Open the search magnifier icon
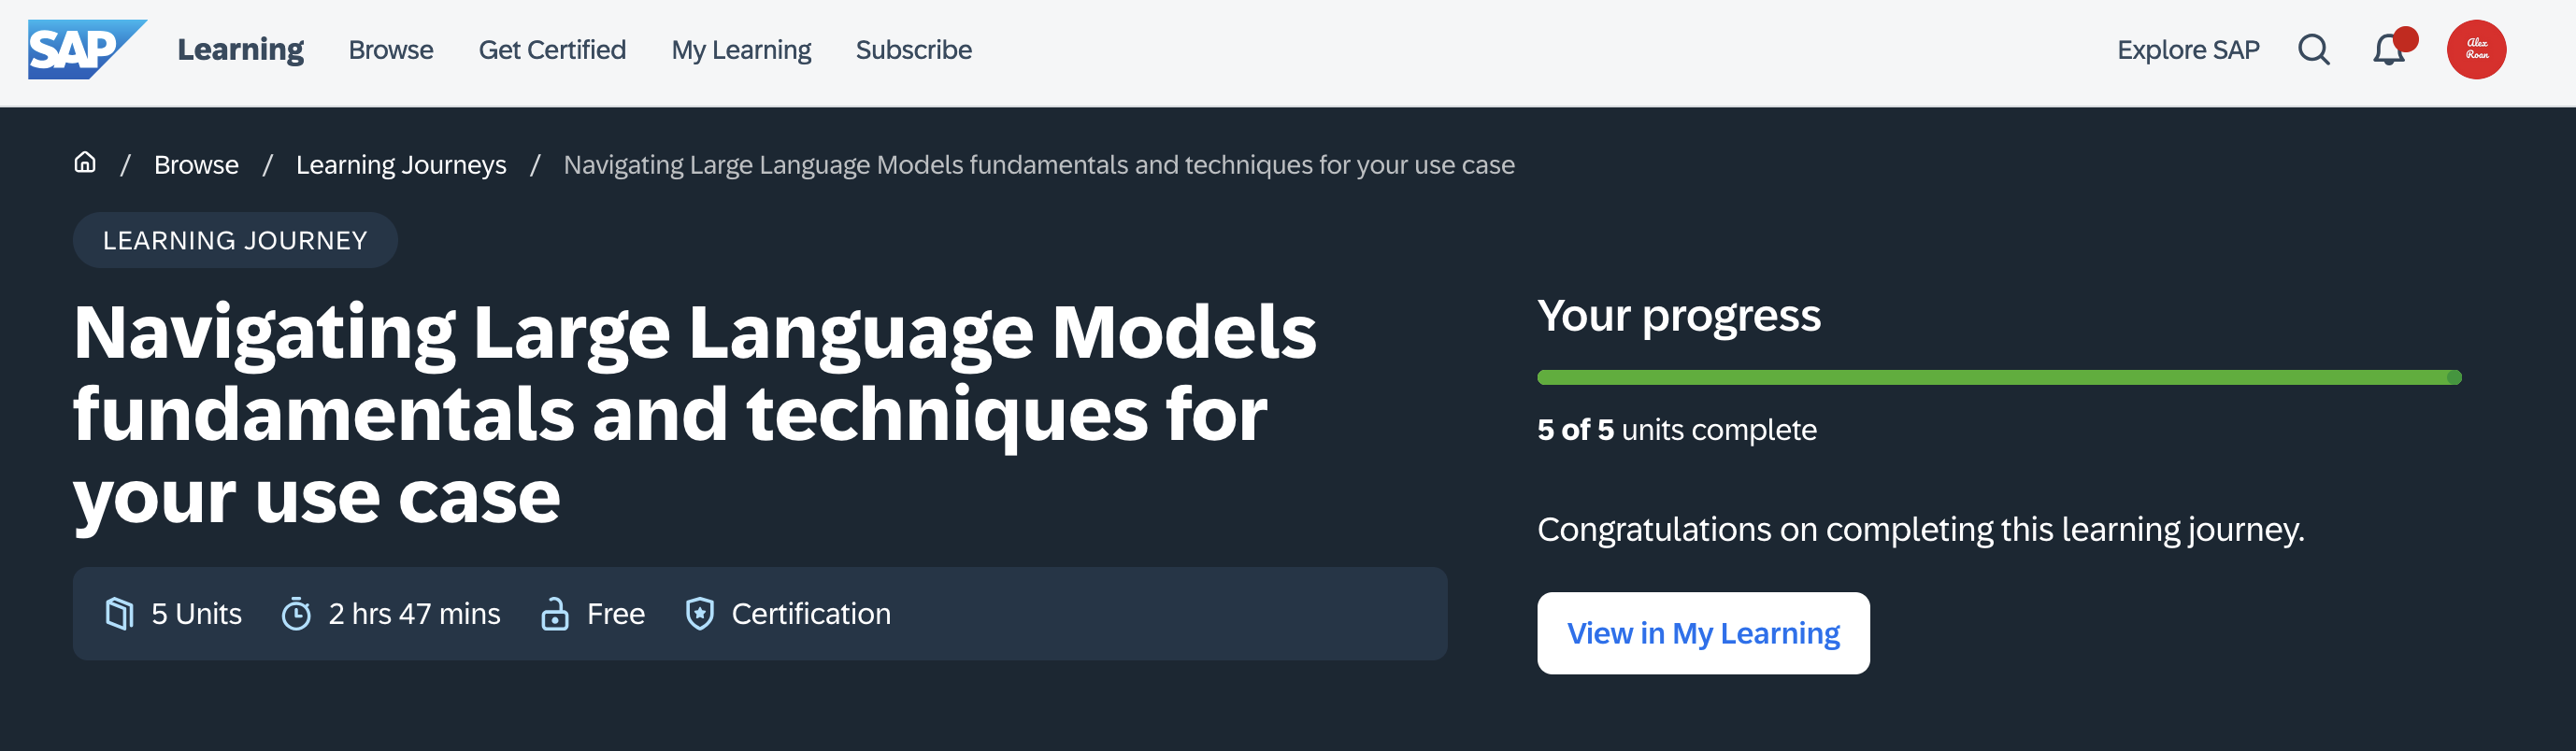 (x=2313, y=49)
